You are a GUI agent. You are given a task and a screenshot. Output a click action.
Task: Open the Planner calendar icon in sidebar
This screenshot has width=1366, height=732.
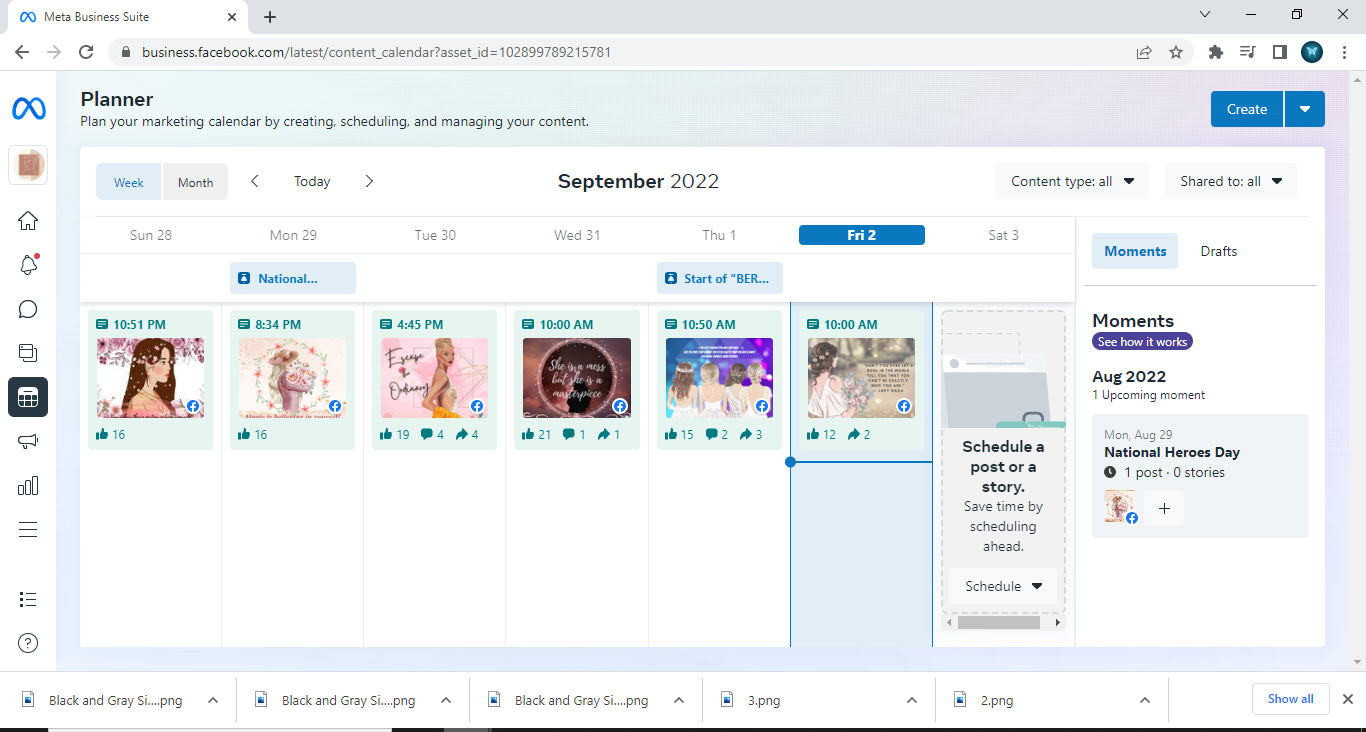coord(28,397)
